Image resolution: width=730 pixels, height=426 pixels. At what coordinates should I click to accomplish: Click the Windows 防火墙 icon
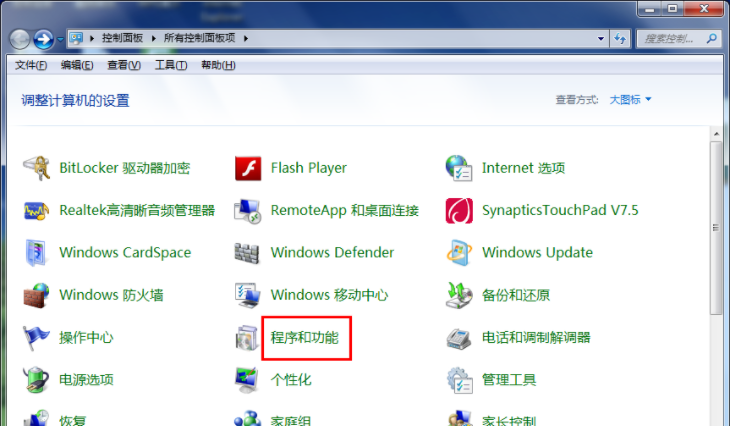point(36,295)
